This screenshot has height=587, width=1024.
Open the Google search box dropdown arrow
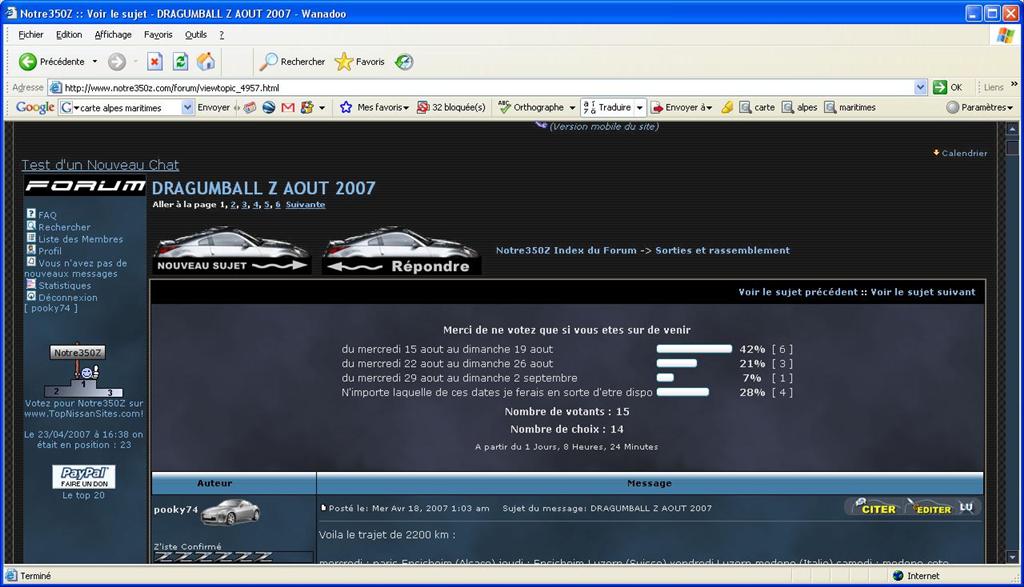click(187, 107)
